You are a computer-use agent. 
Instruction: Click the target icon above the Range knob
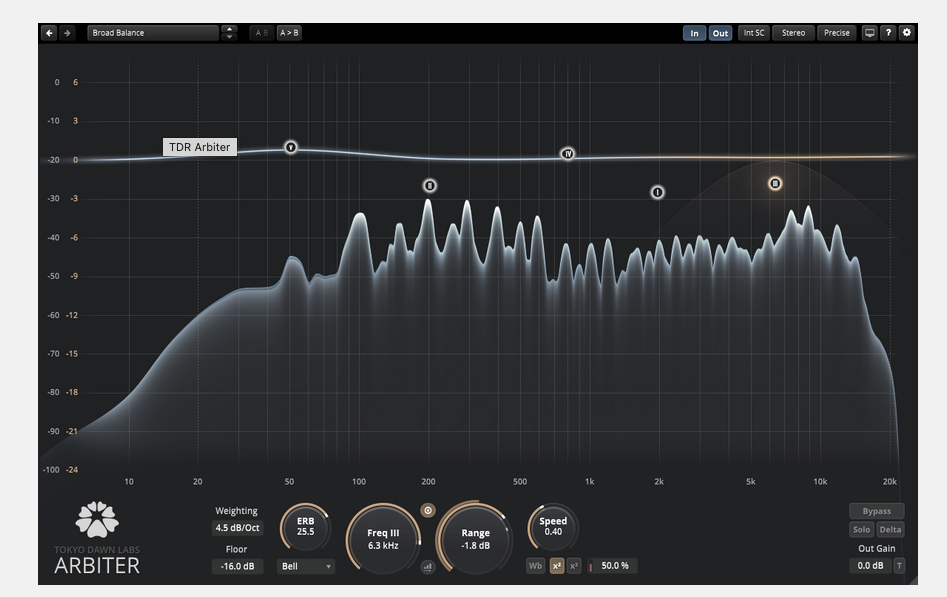pyautogui.click(x=428, y=510)
